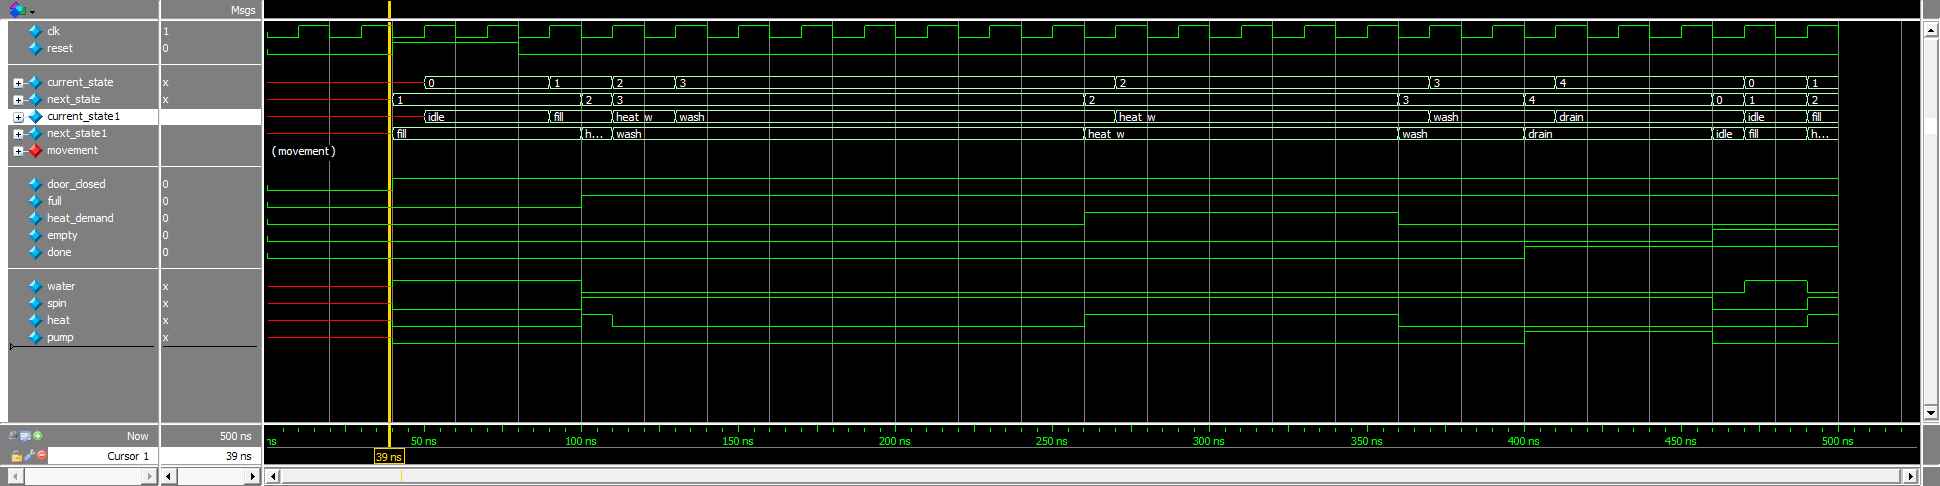1940x486 pixels.
Task: Click the 100 ns timeline label
Action: [580, 441]
